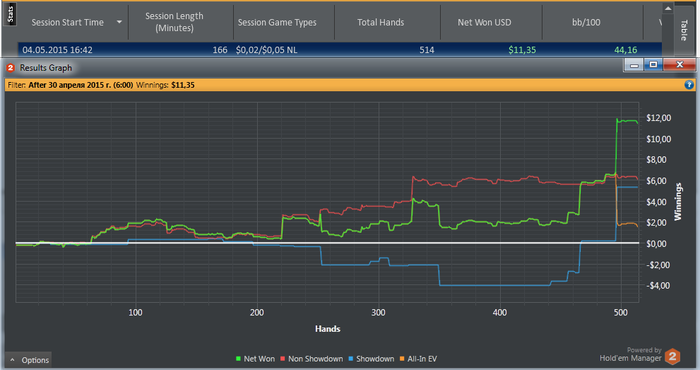Viewport: 700px width, 370px height.
Task: Minimize the Results Graph window
Action: [633, 65]
